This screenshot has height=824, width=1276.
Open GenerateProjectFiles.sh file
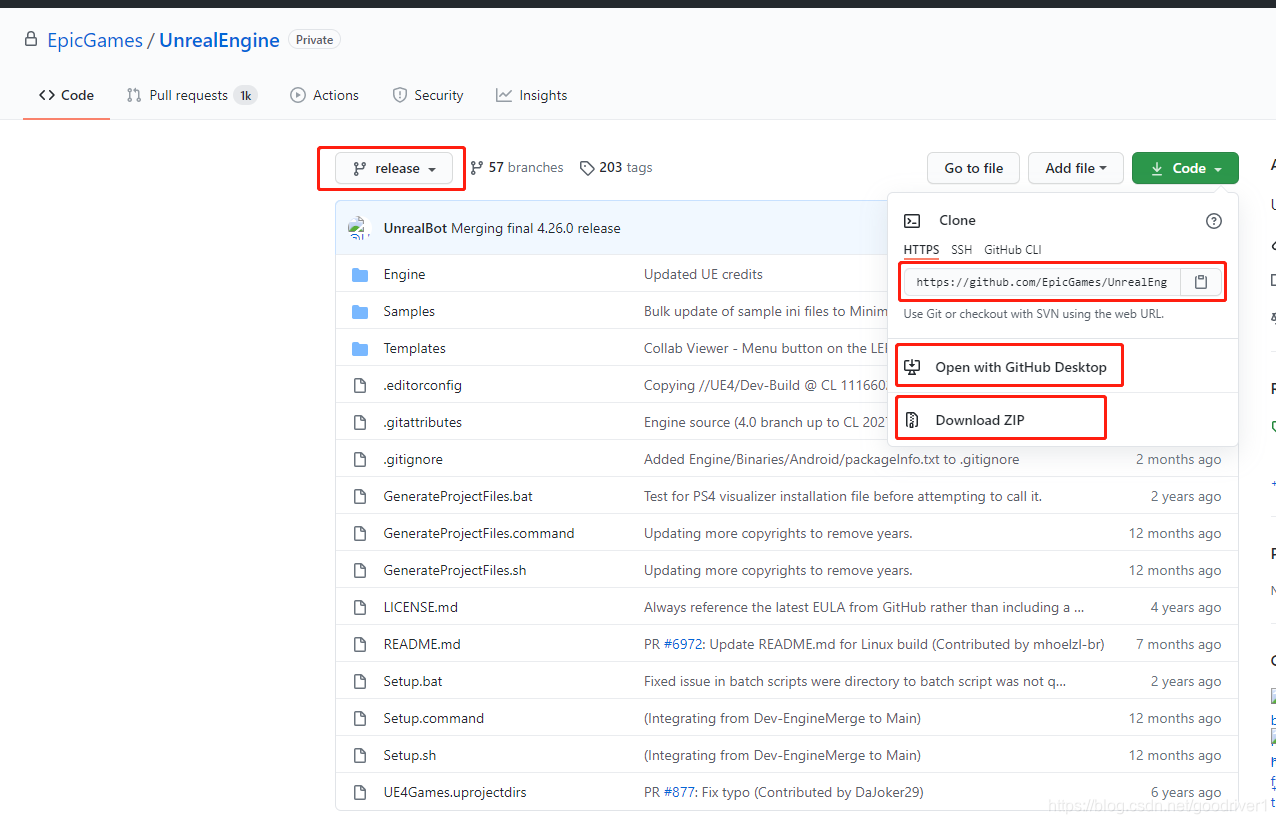[x=455, y=570]
